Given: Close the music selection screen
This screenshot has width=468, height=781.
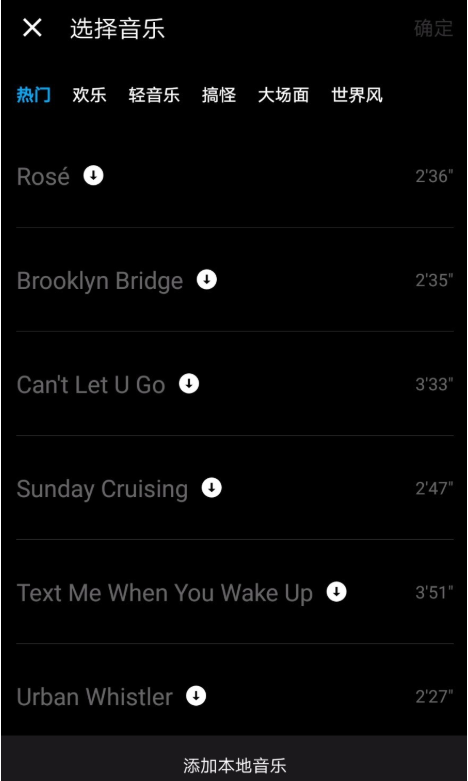Looking at the screenshot, I should click(x=32, y=28).
